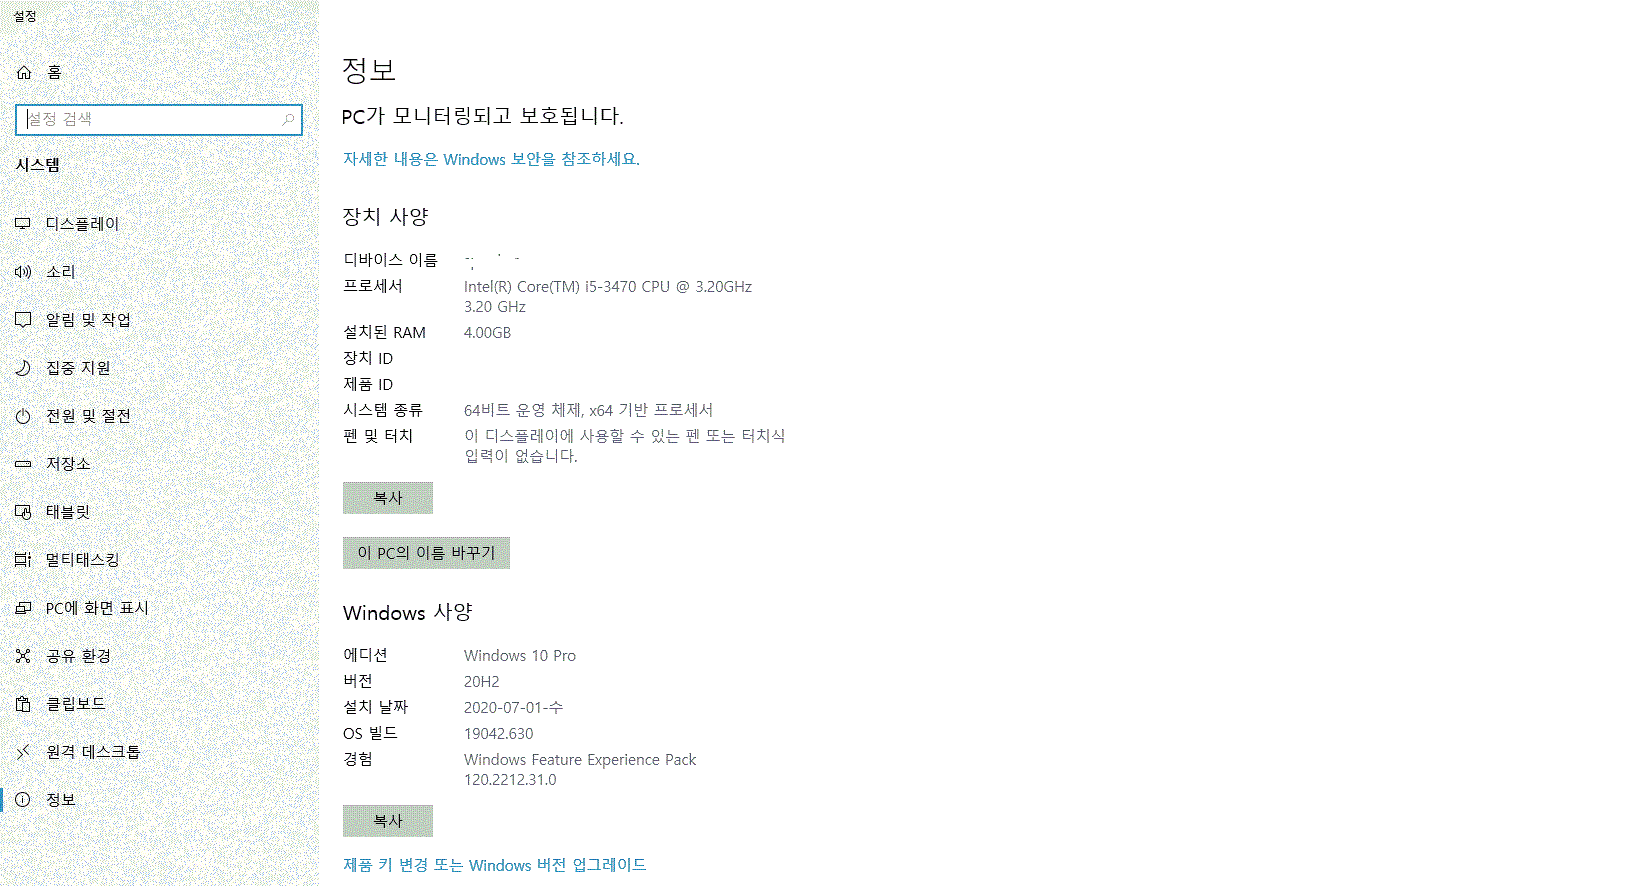Click the Focus assist moon icon
The image size is (1648, 886).
(x=23, y=368)
